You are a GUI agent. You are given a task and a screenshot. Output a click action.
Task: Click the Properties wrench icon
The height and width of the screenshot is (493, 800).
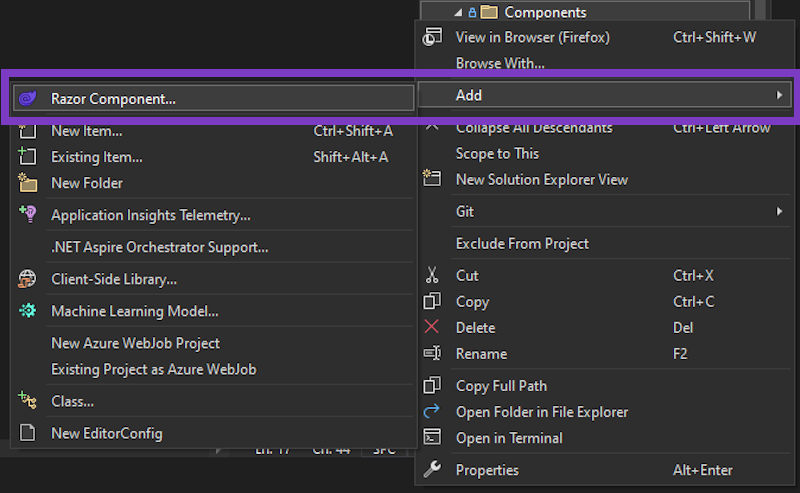pyautogui.click(x=432, y=469)
